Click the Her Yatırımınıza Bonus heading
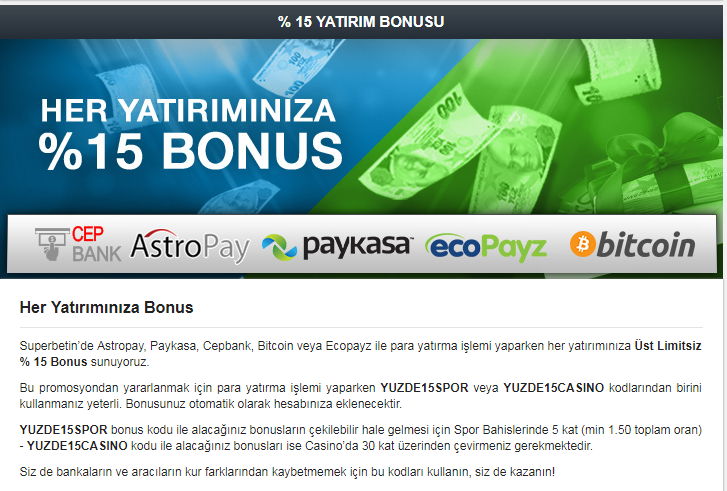The width and height of the screenshot is (727, 491). coord(107,307)
